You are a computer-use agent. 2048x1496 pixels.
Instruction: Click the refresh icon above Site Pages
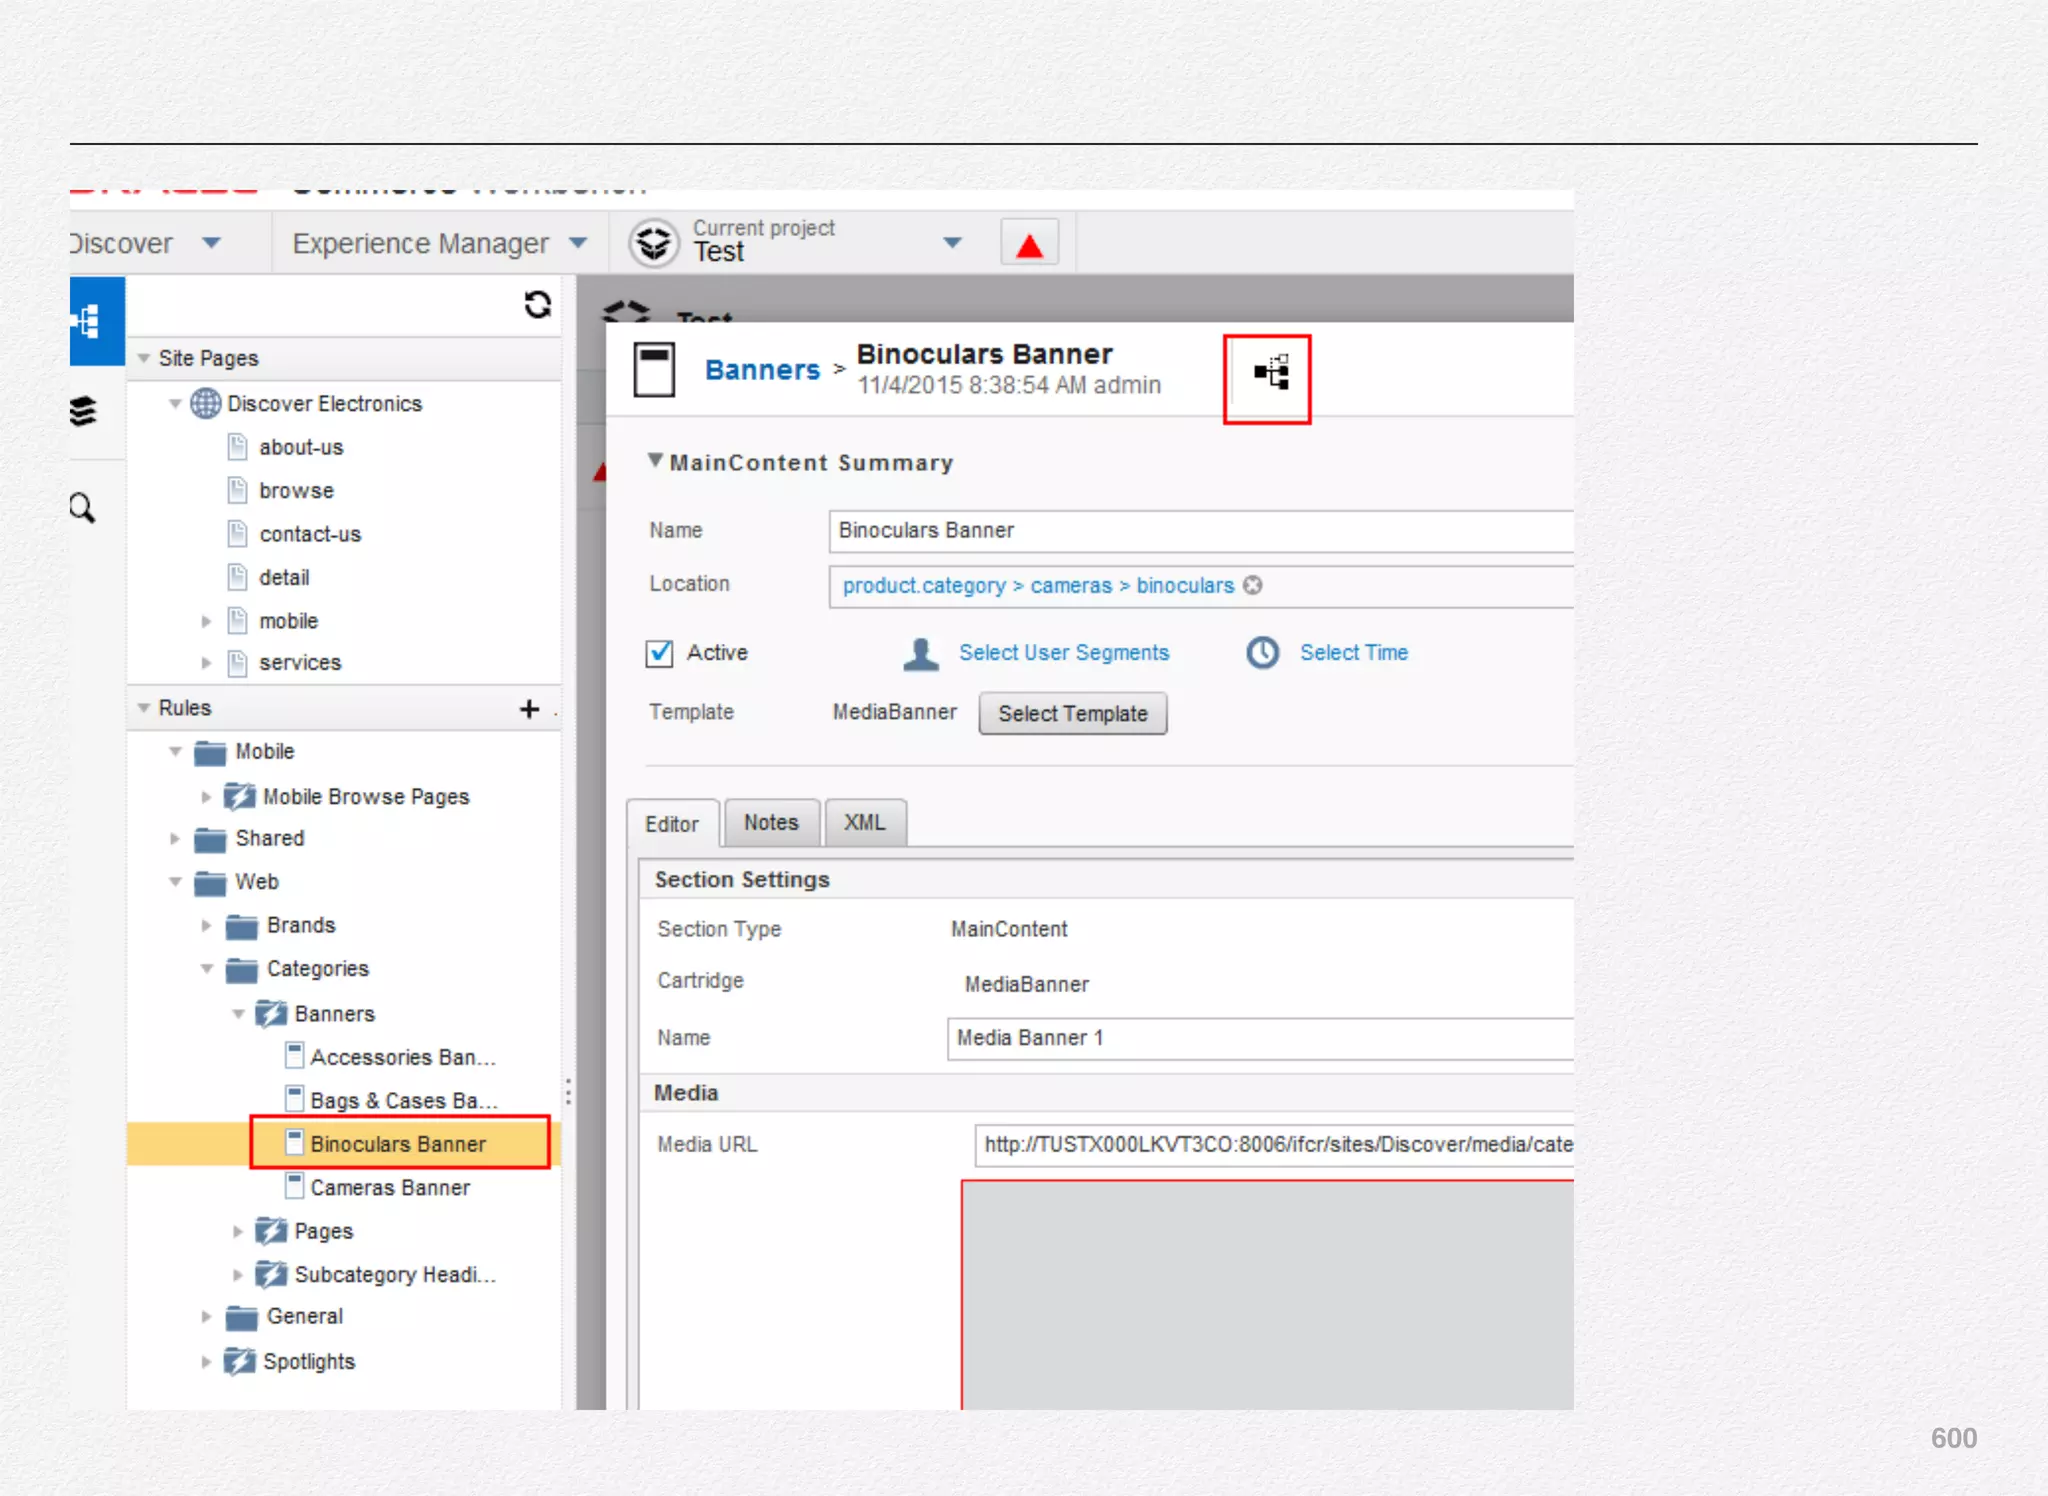coord(538,304)
